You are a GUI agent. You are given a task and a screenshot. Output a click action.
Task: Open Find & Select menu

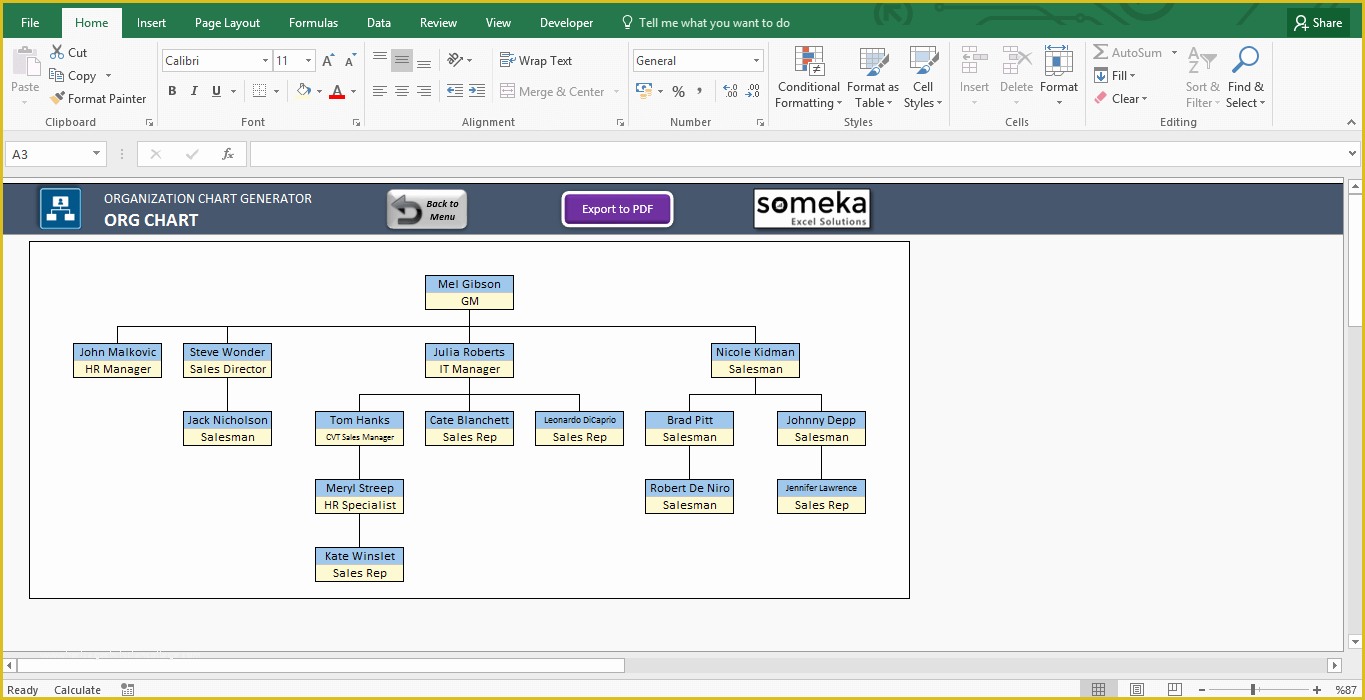[1246, 78]
